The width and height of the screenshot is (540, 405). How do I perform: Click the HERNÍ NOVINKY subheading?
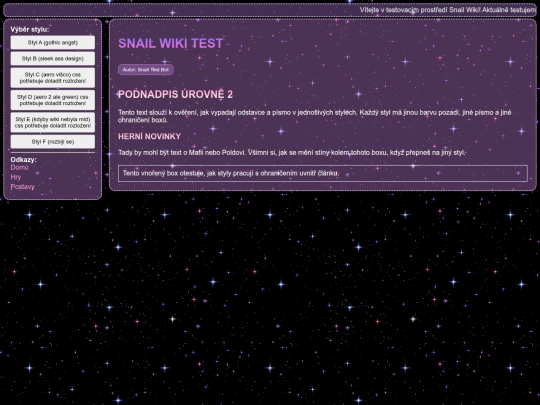click(149, 136)
